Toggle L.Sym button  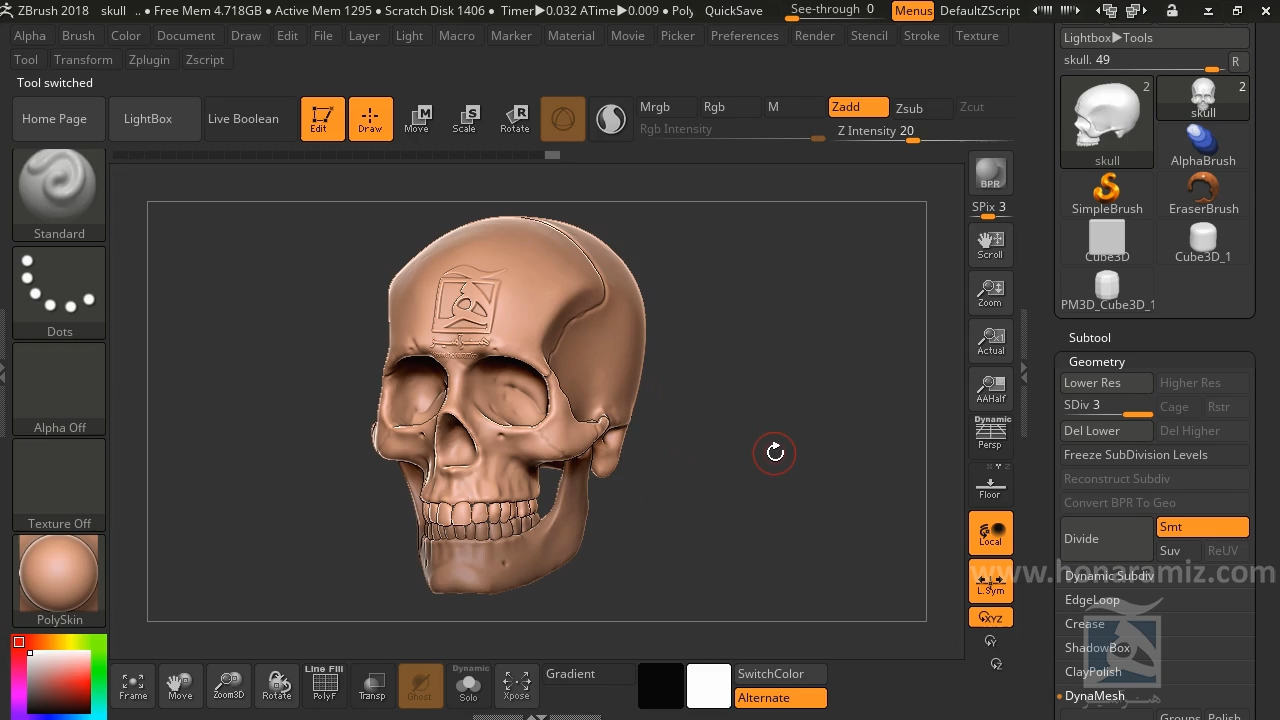(990, 581)
